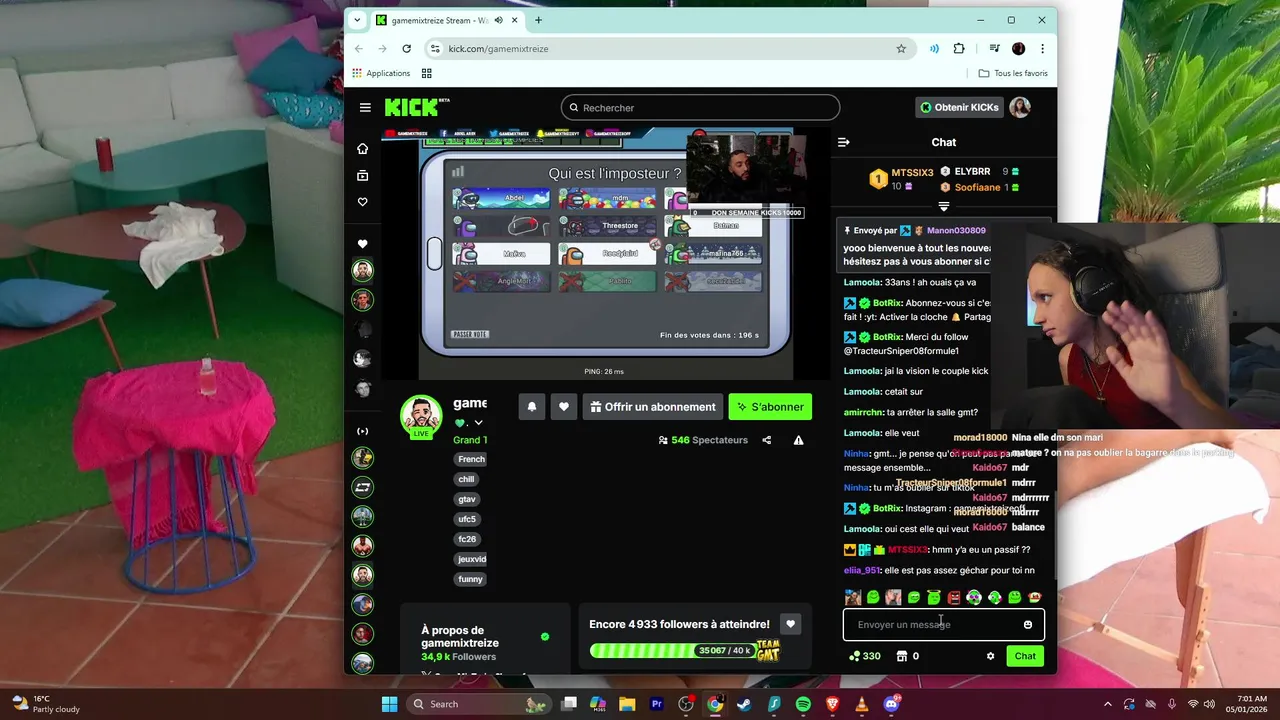Open Steam from the taskbar
1280x720 pixels.
[744, 704]
